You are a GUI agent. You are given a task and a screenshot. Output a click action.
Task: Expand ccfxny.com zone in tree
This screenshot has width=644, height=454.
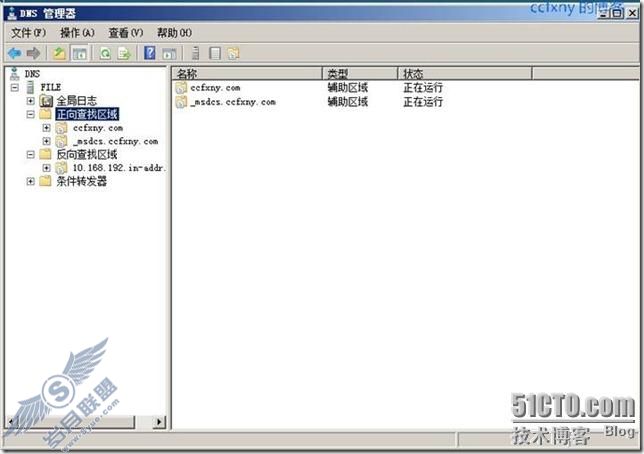pos(46,128)
